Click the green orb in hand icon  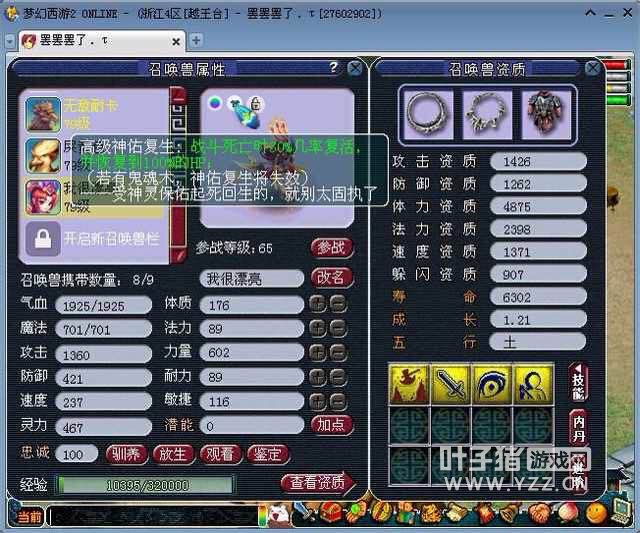tap(356, 512)
